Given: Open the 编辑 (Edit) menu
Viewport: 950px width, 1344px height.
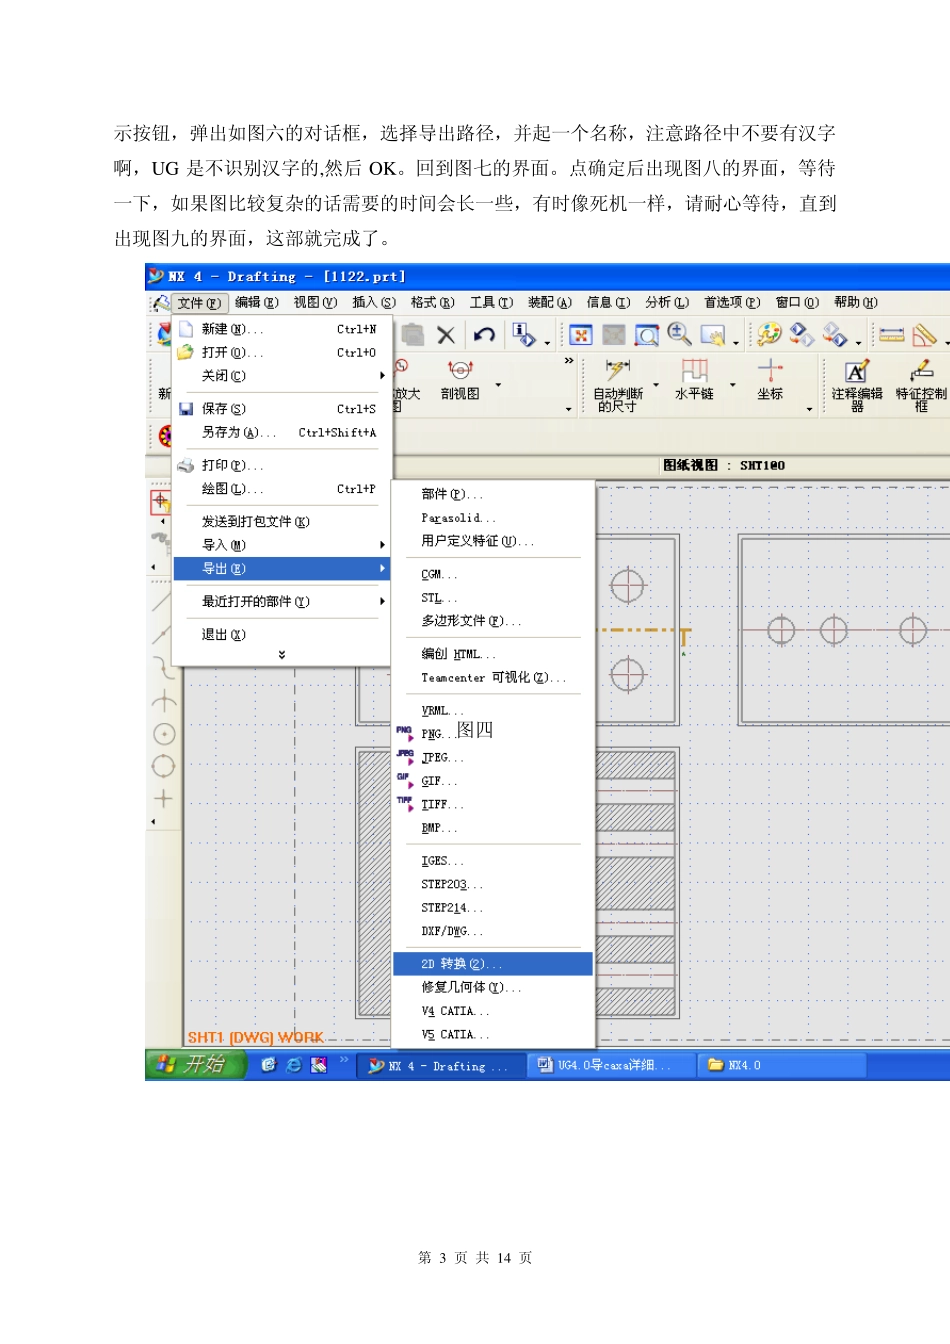Looking at the screenshot, I should coord(256,302).
